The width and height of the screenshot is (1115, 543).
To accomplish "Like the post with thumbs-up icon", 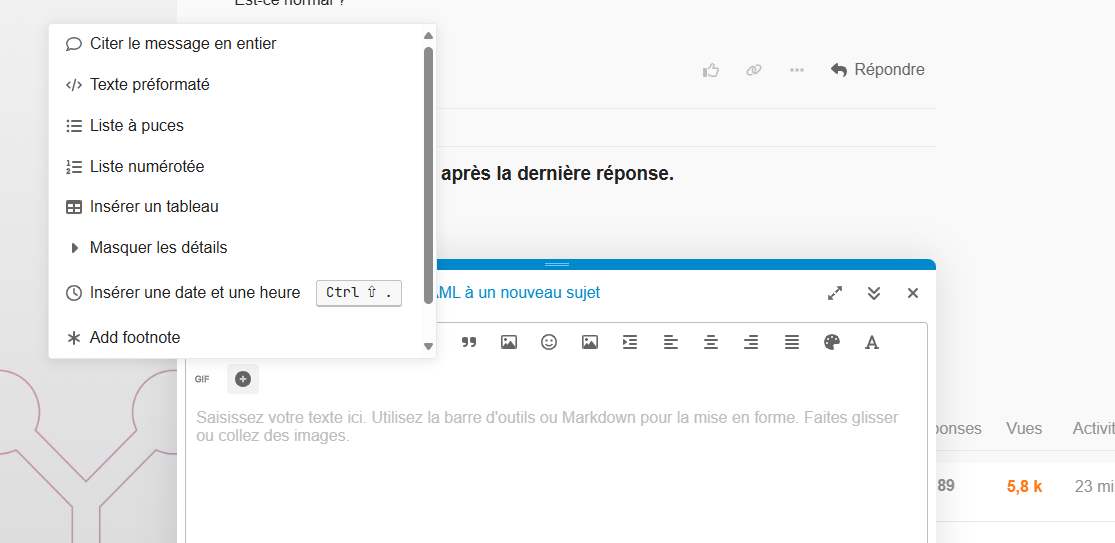I will point(711,70).
